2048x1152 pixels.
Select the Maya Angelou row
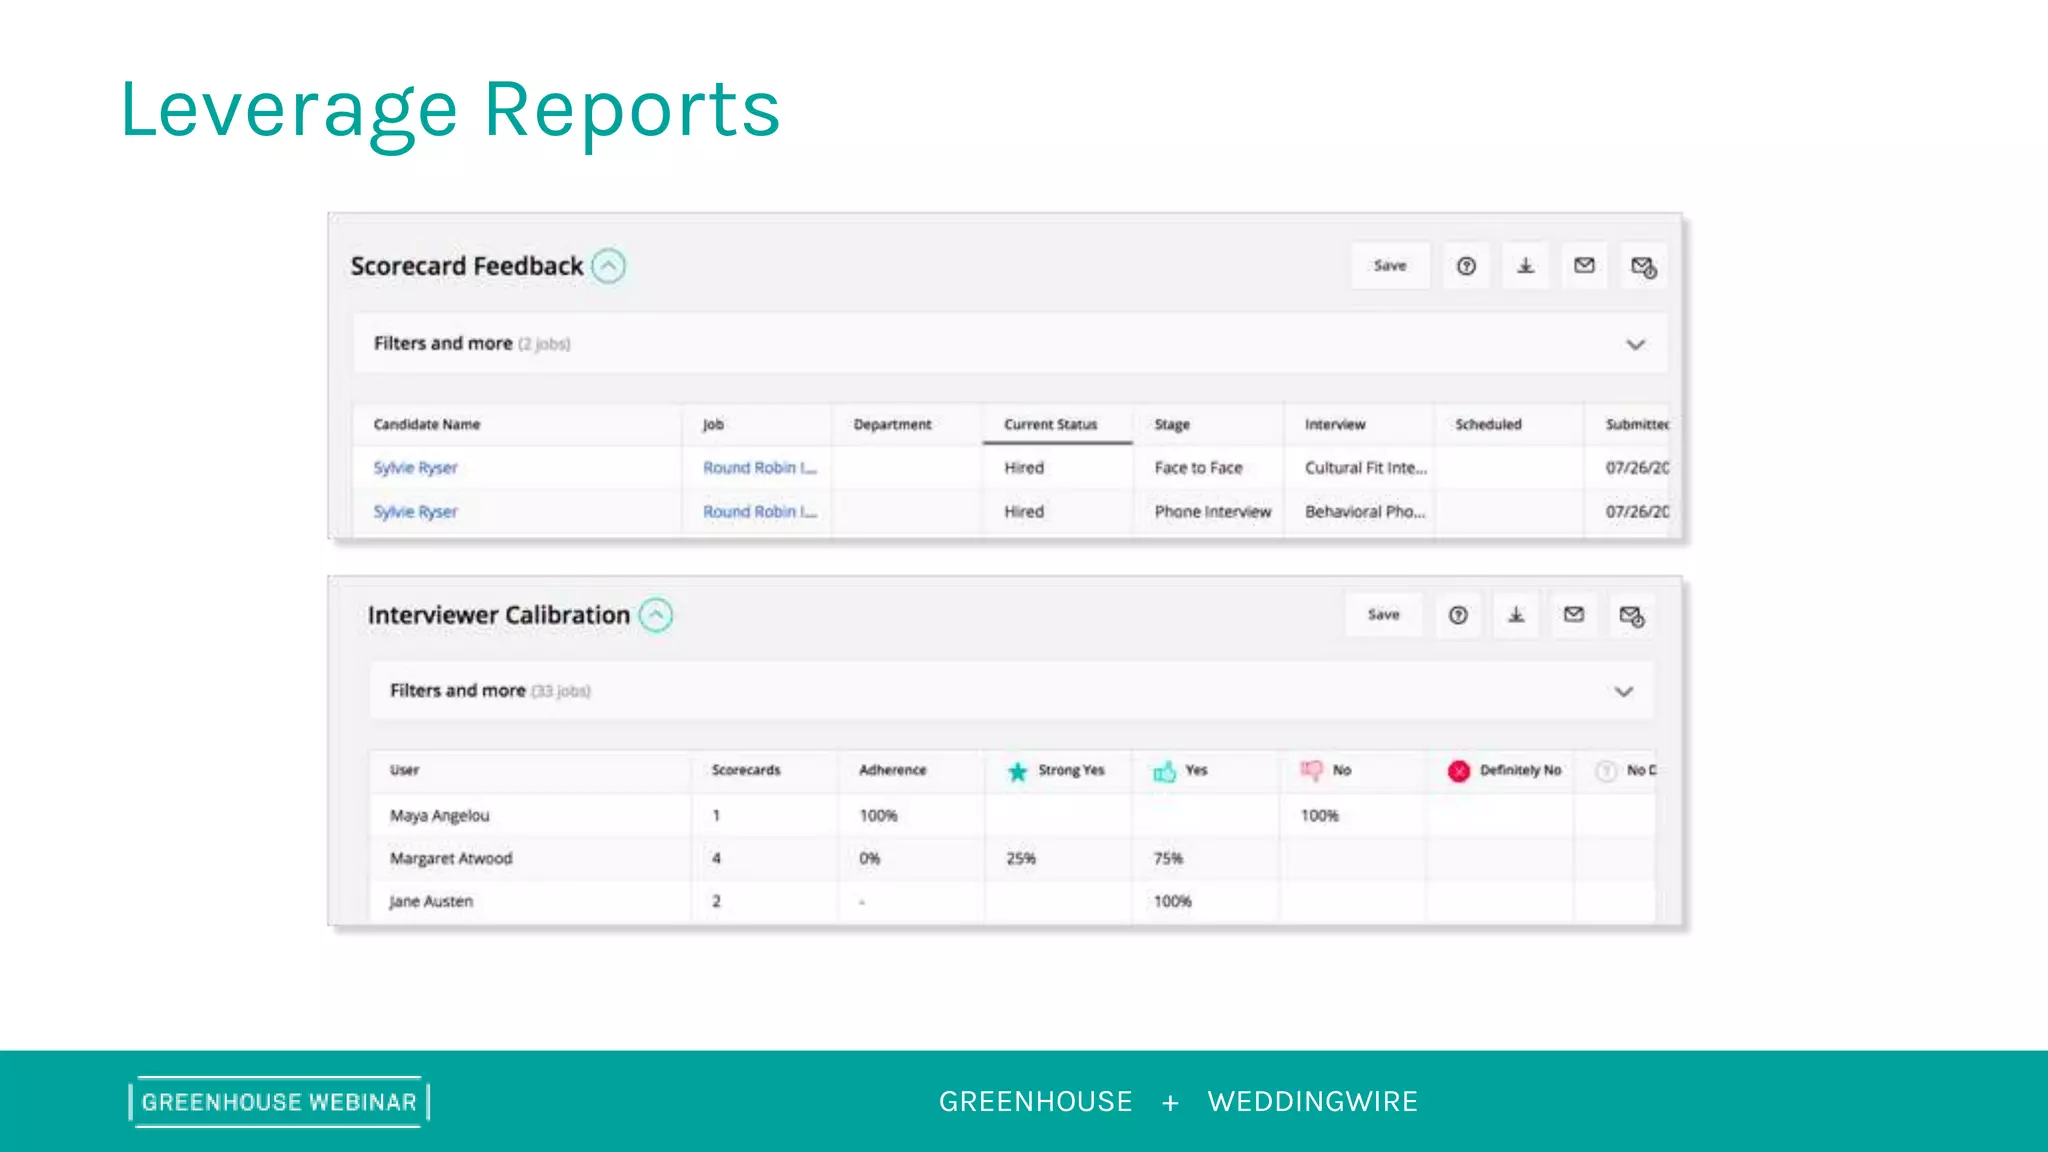[x=1012, y=816]
